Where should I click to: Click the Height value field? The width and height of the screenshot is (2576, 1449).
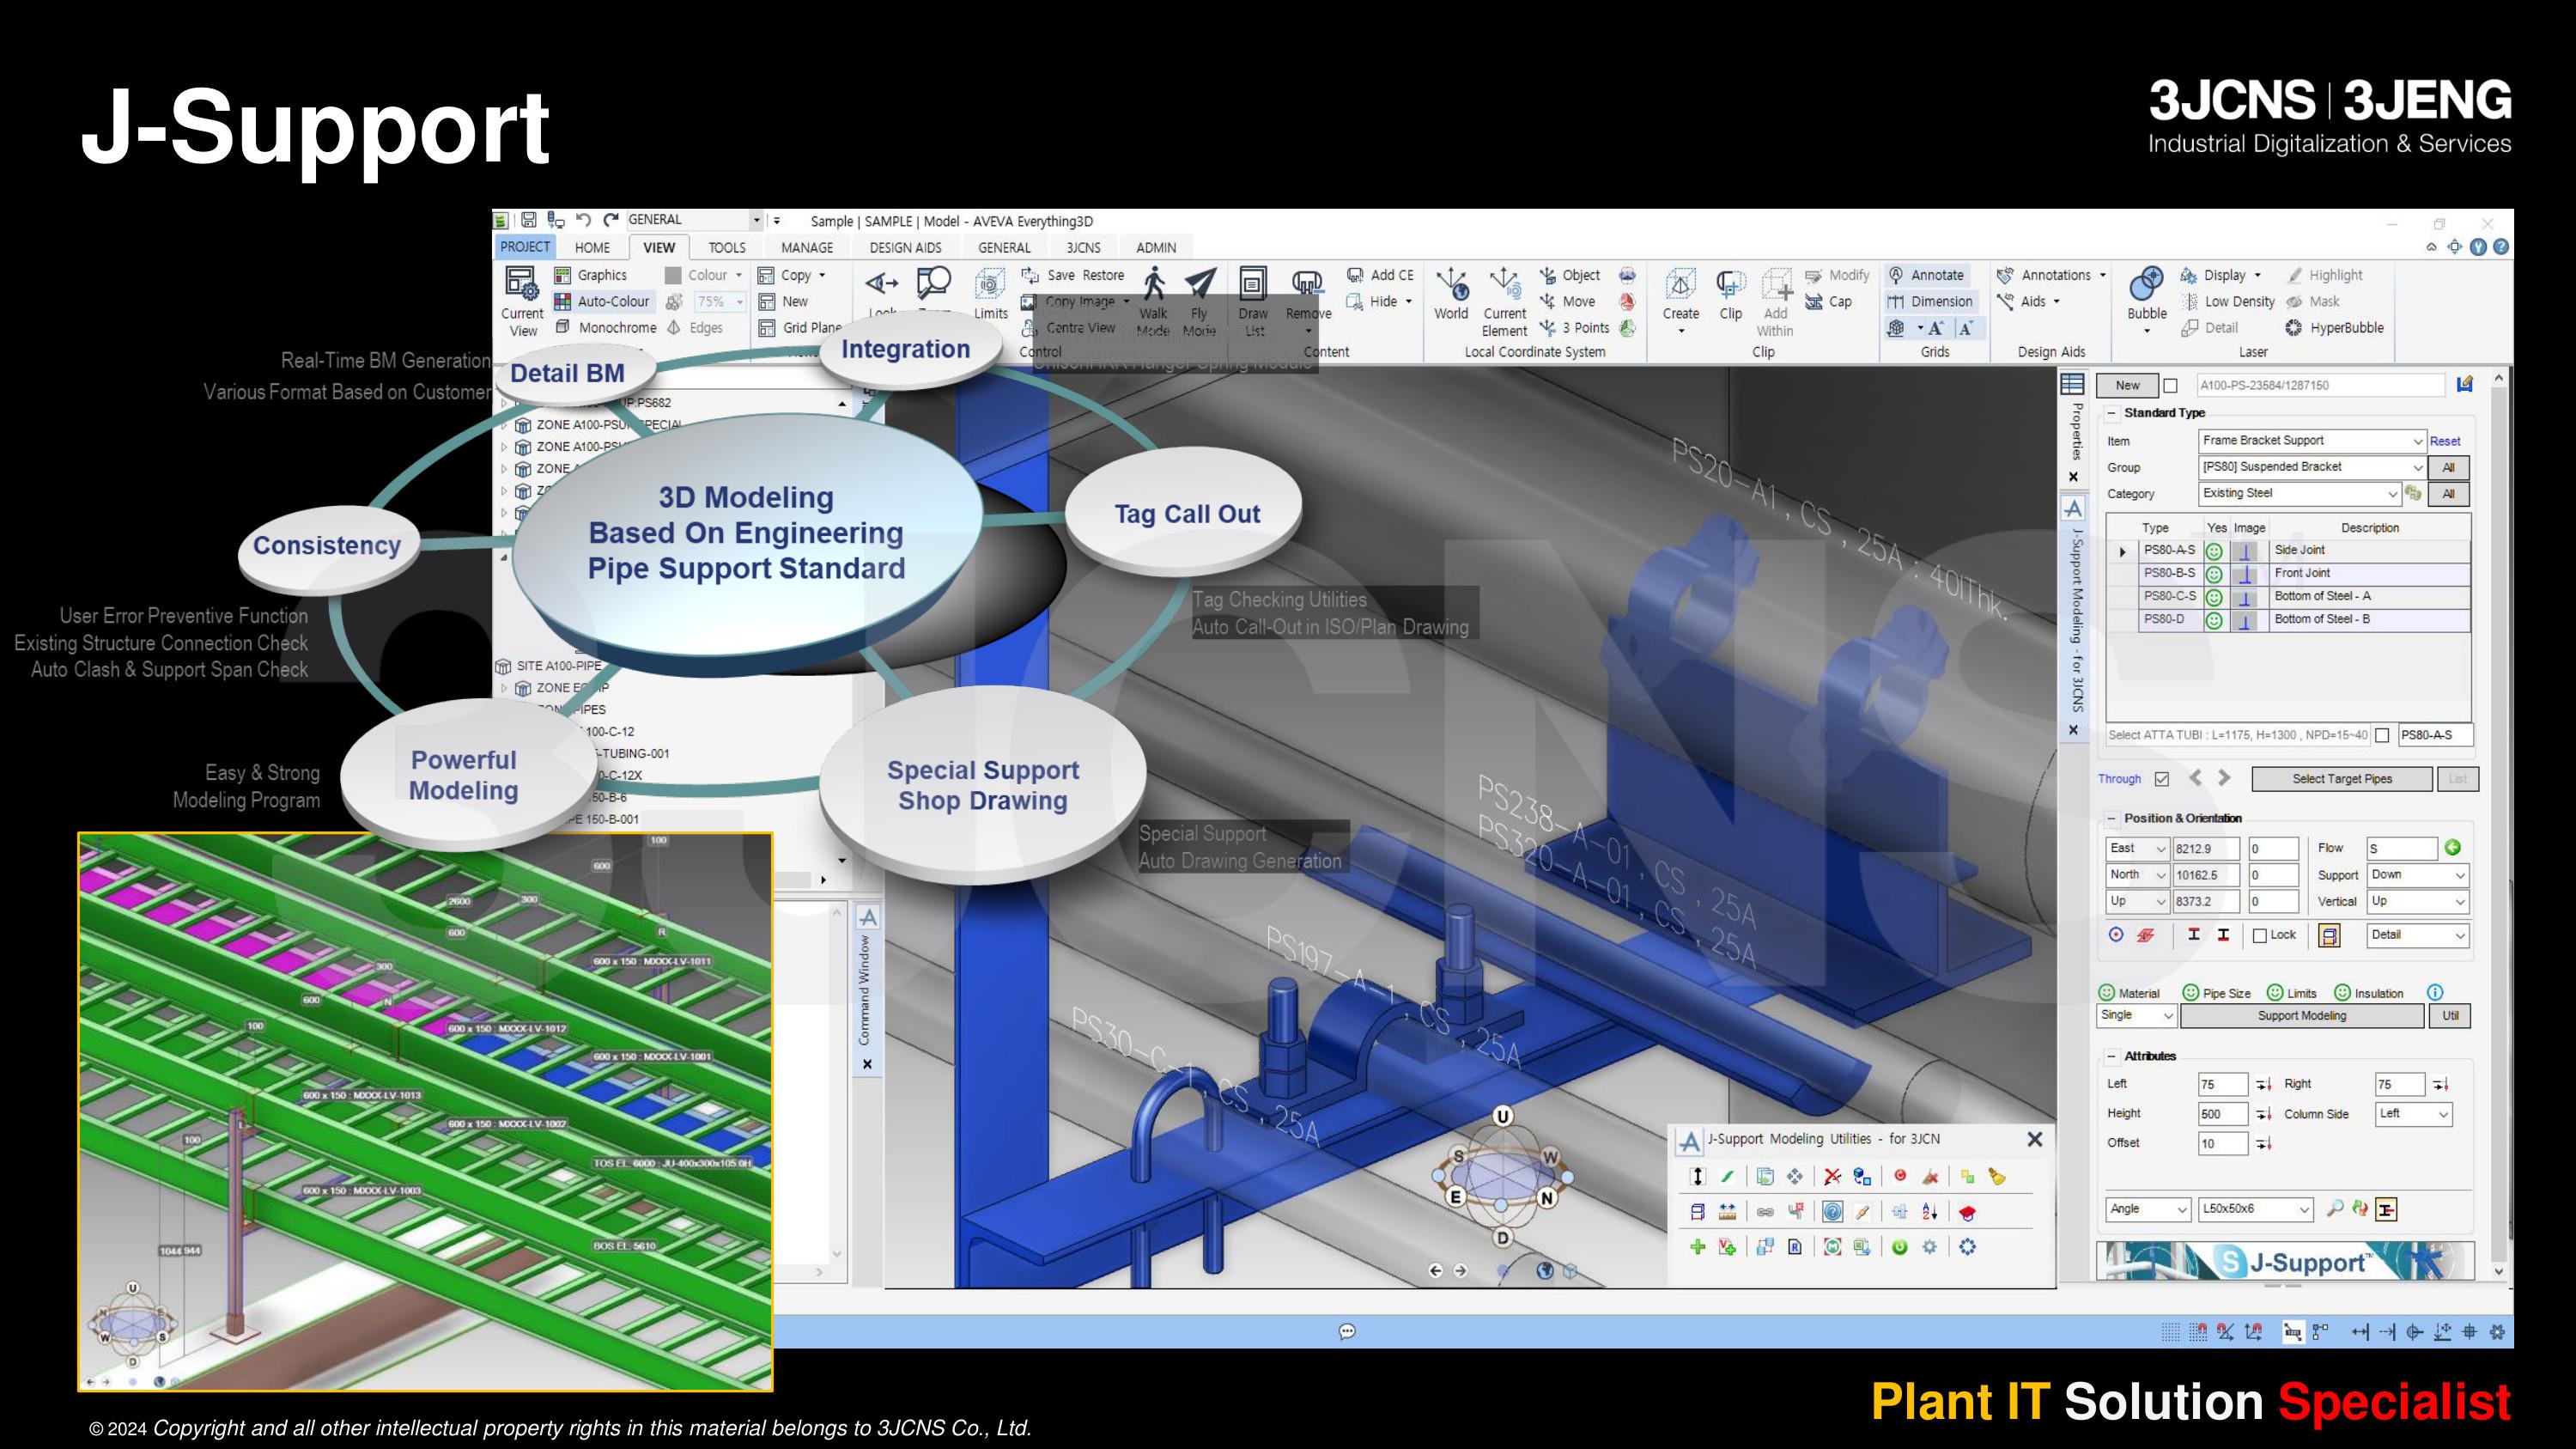click(x=2222, y=1114)
